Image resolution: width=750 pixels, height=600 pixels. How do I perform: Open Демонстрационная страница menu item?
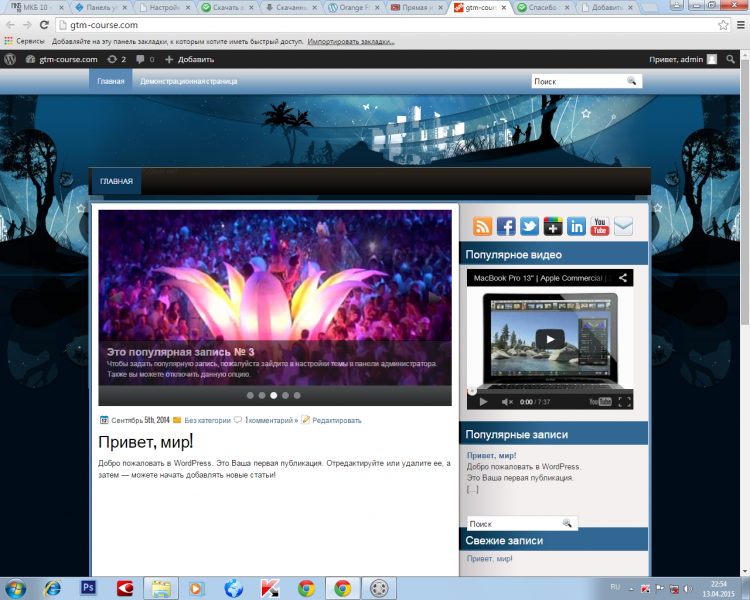click(188, 81)
